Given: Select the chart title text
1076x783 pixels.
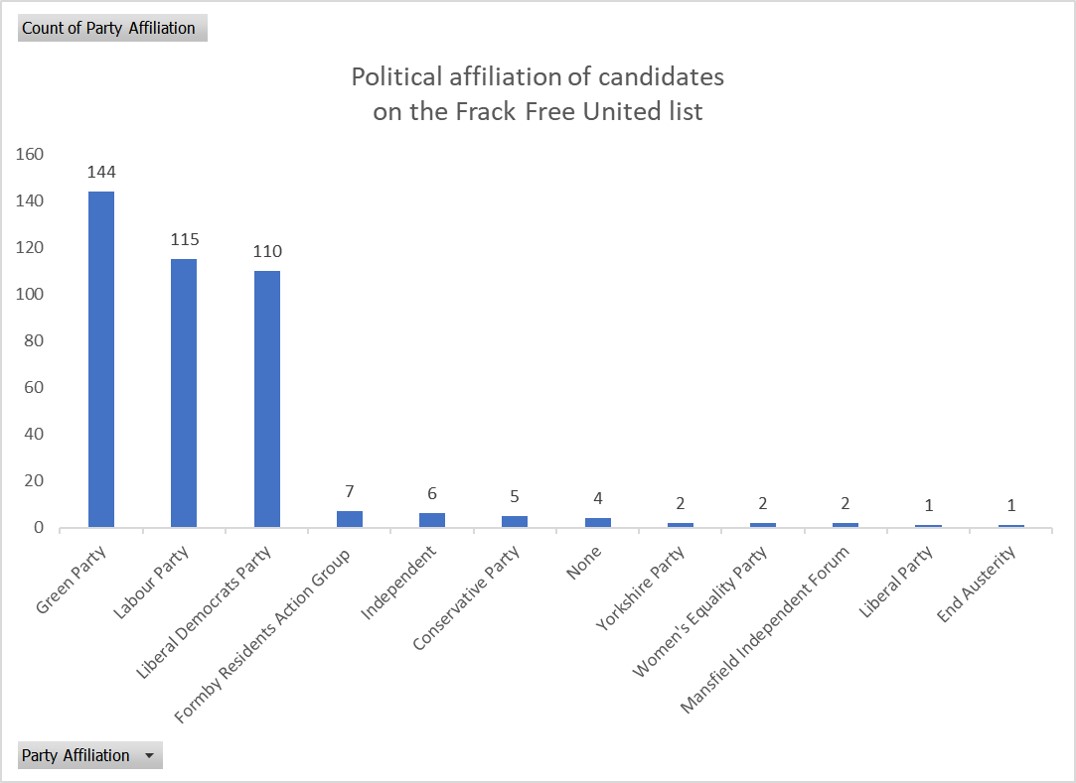Looking at the screenshot, I should coord(537,92).
